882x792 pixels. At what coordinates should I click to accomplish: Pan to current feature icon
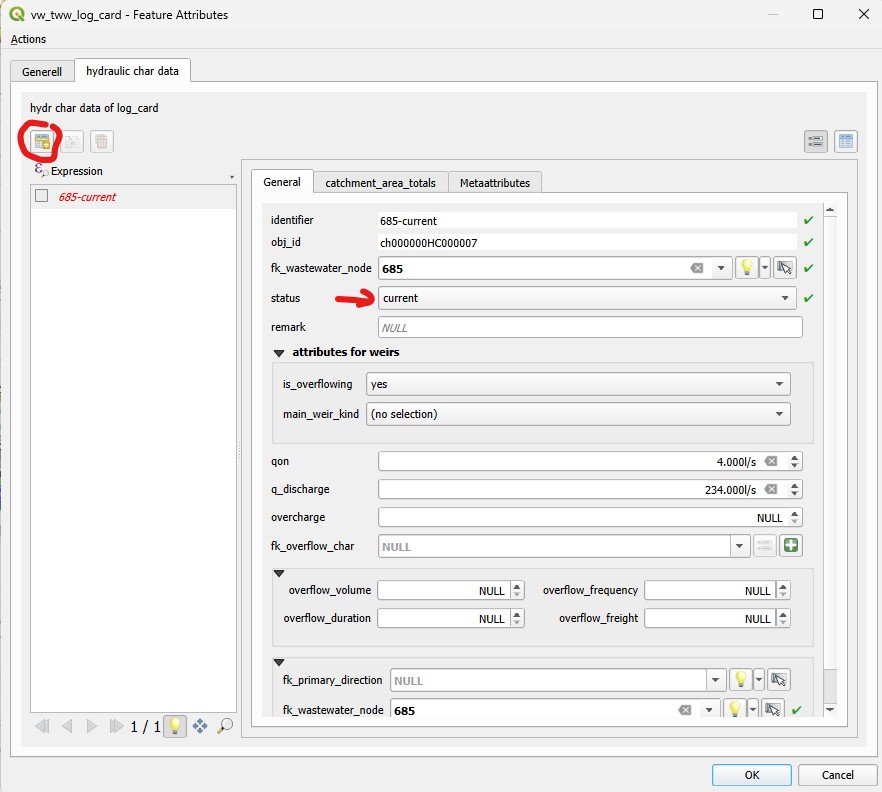(x=200, y=726)
